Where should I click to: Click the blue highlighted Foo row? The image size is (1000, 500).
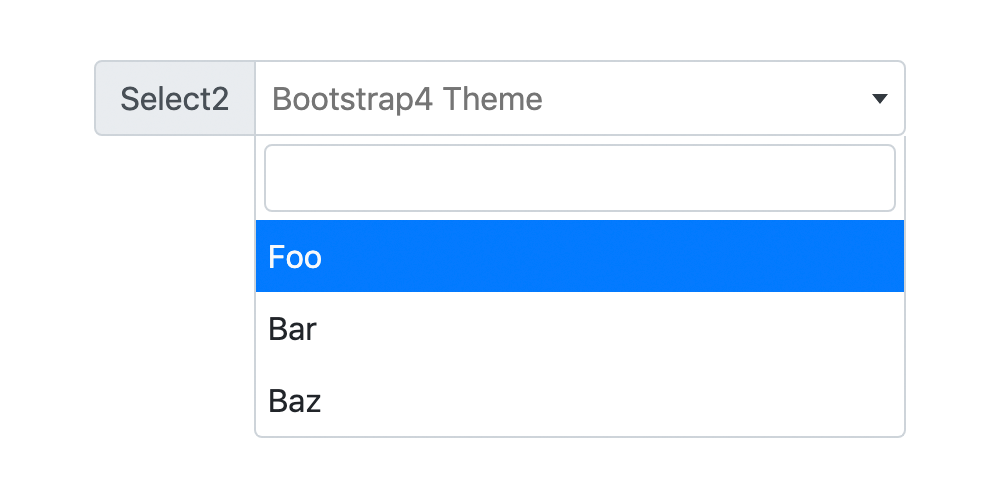(x=580, y=257)
